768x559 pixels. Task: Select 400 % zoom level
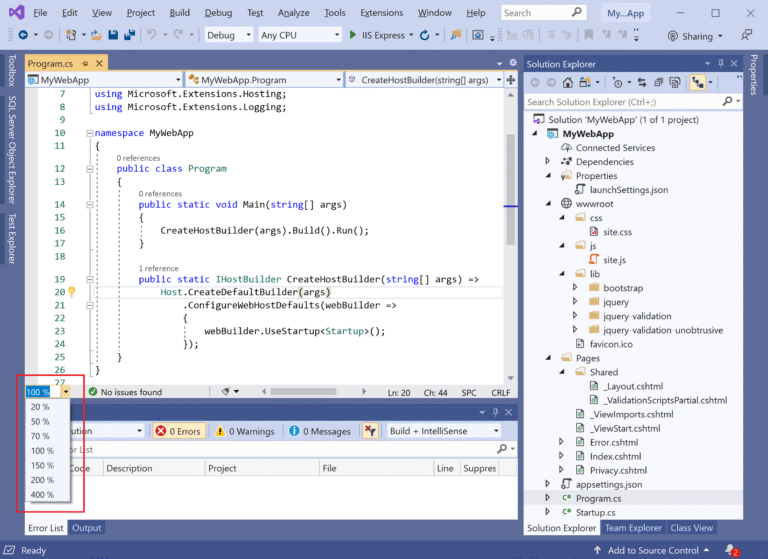click(42, 495)
